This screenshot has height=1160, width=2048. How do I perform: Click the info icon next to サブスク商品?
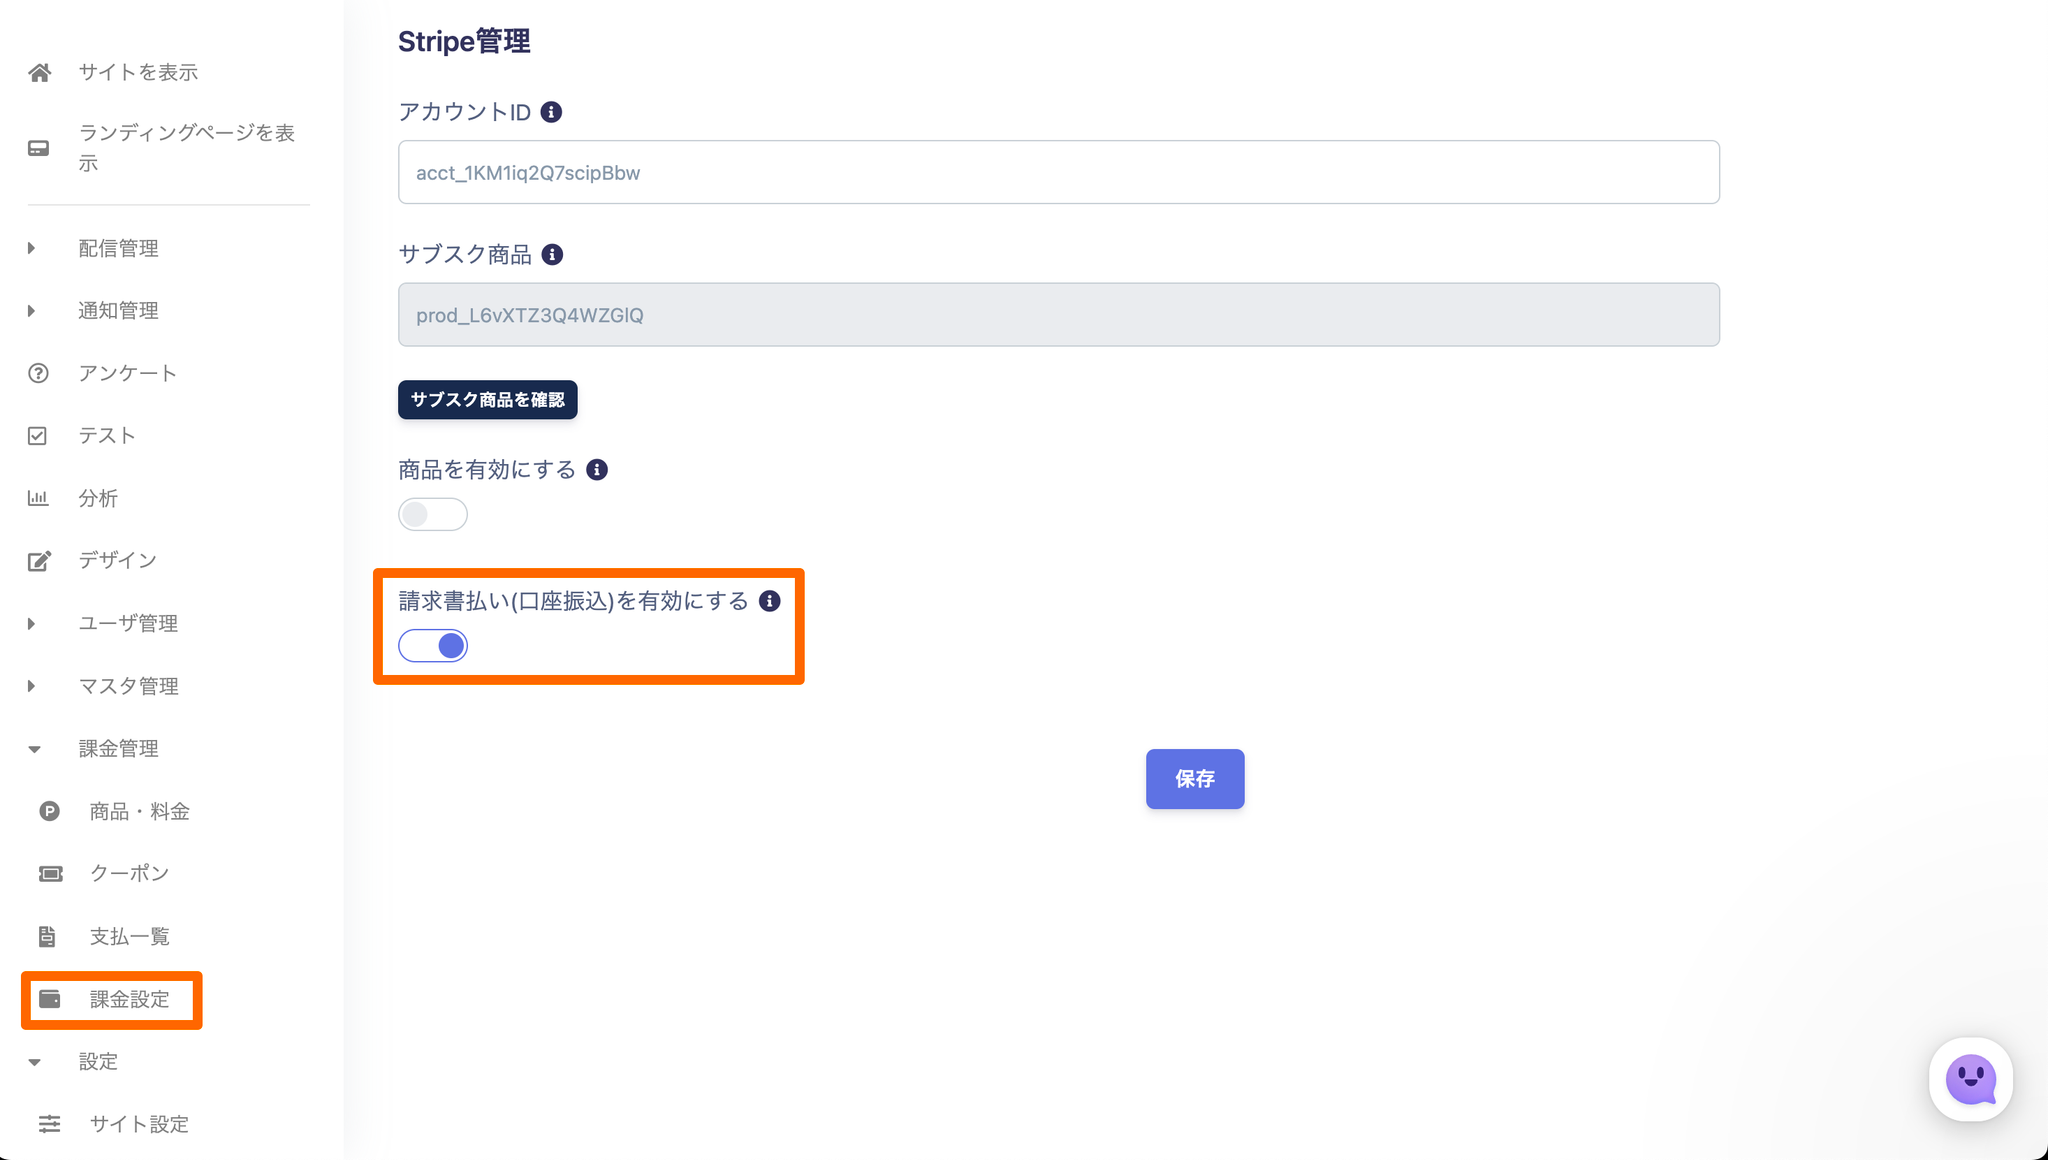coord(552,255)
